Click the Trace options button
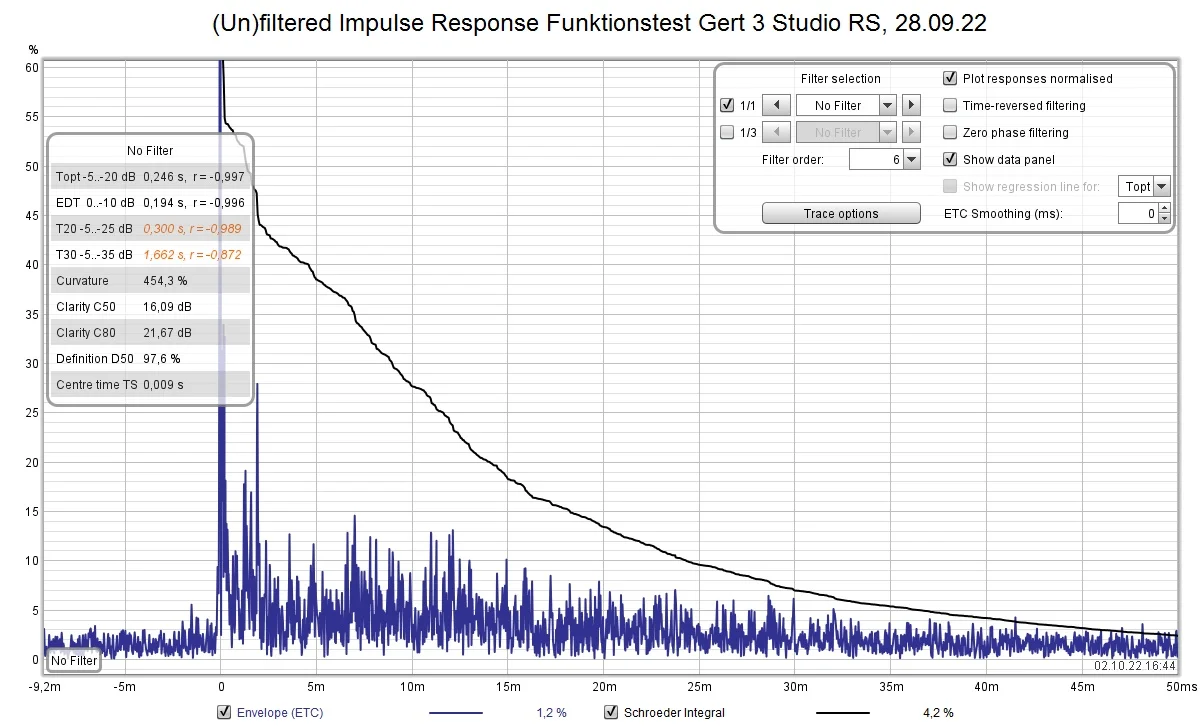Image resolution: width=1200 pixels, height=727 pixels. point(841,213)
